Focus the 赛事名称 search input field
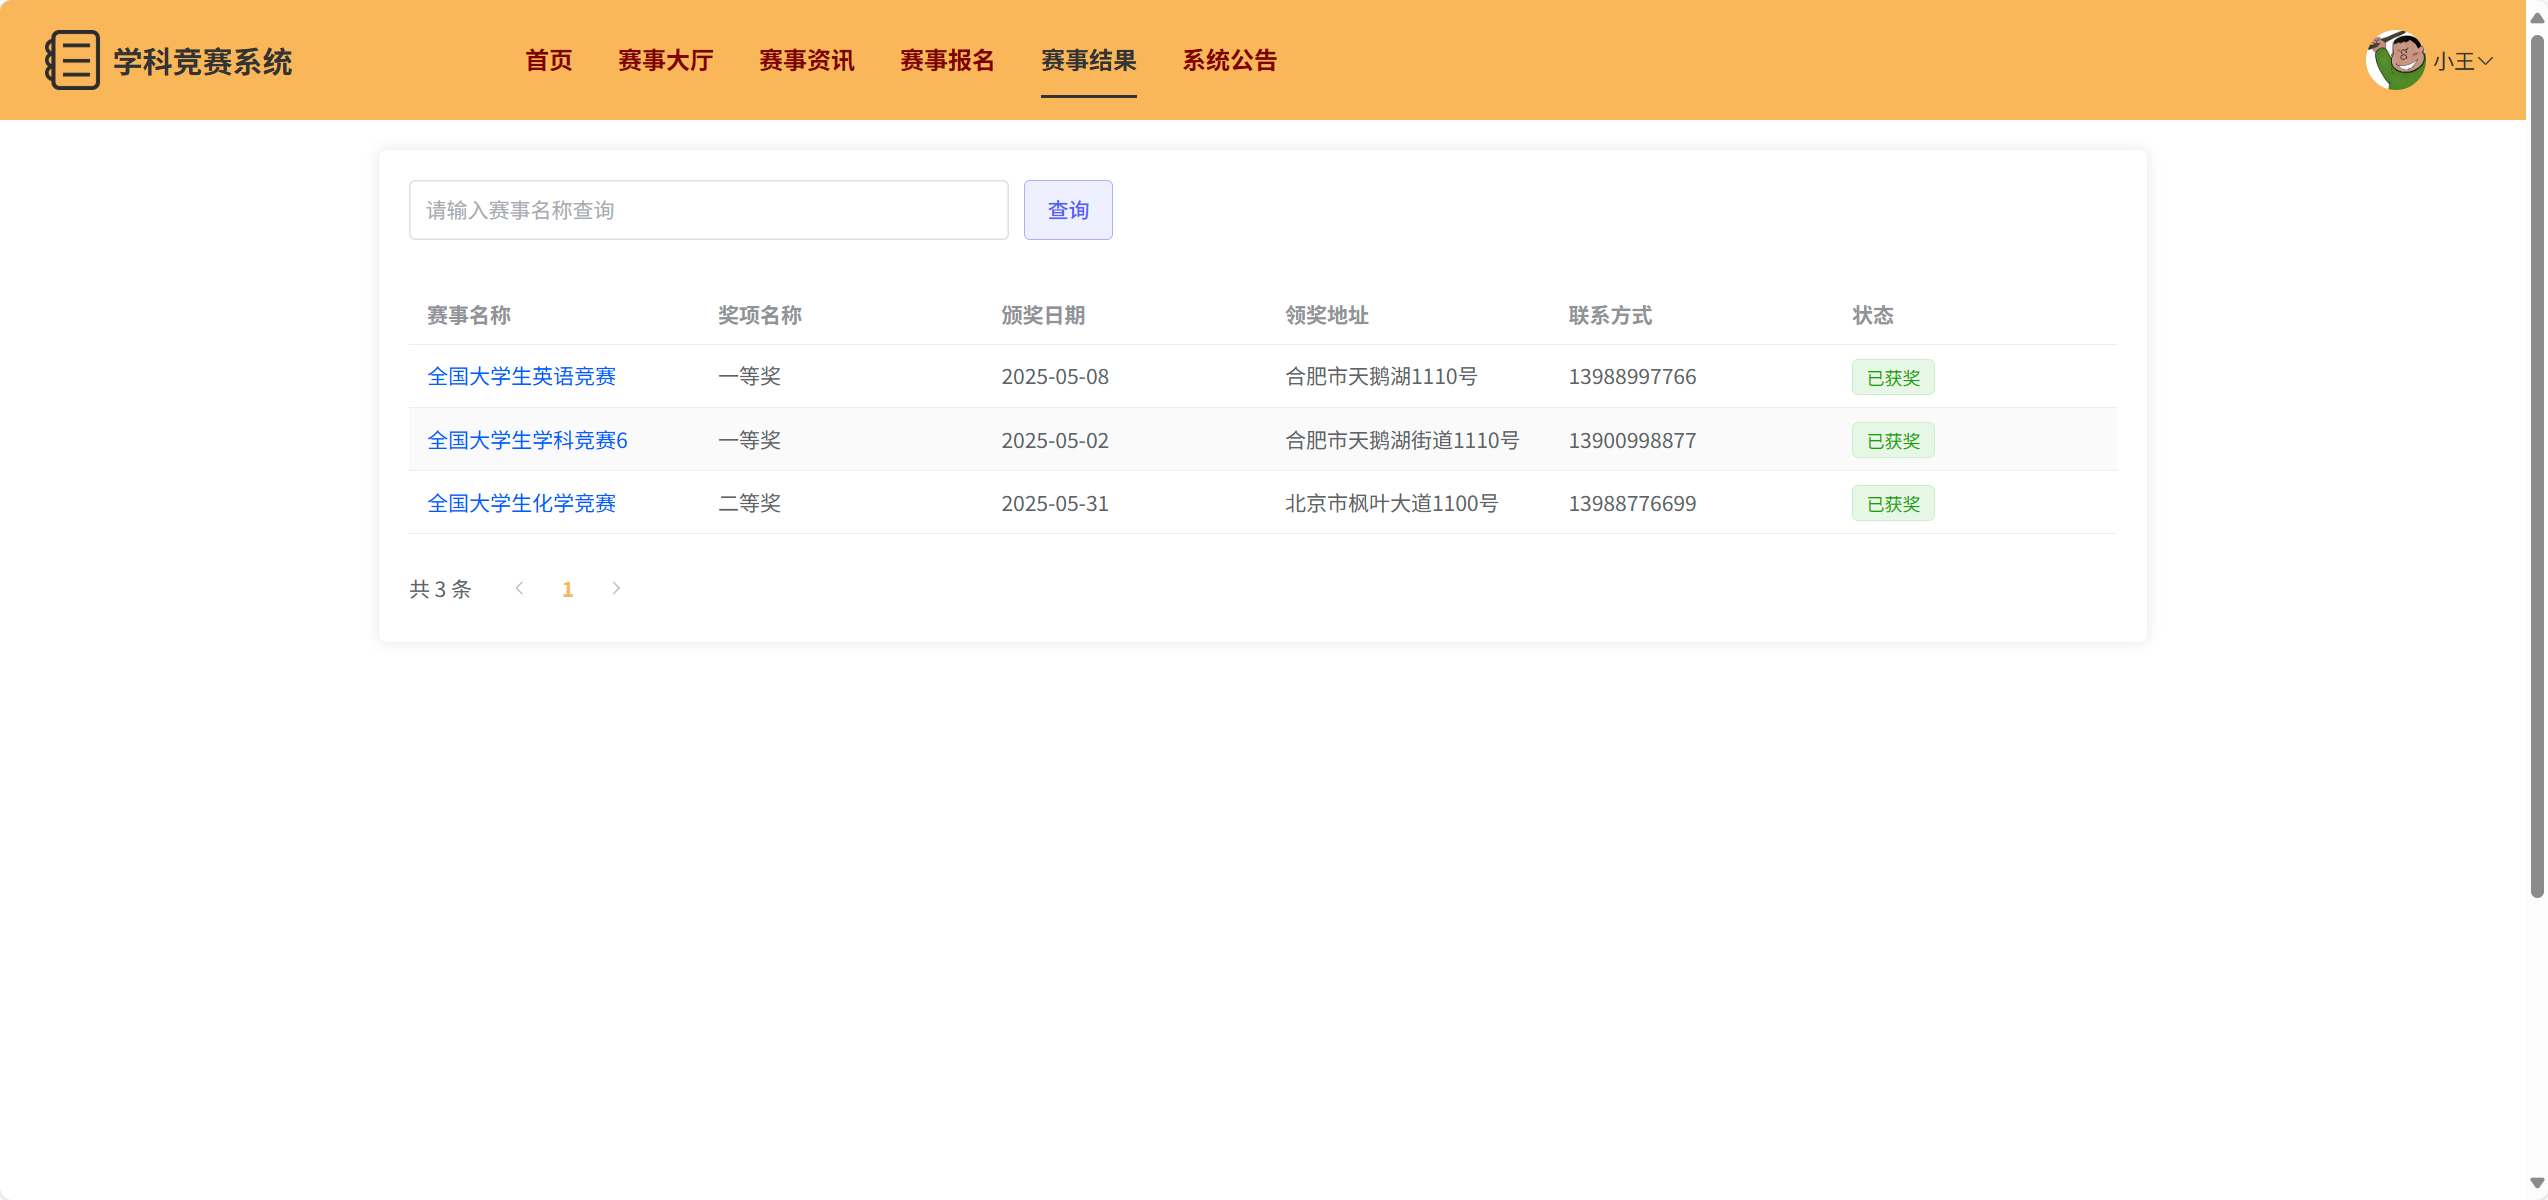This screenshot has width=2548, height=1200. point(708,210)
